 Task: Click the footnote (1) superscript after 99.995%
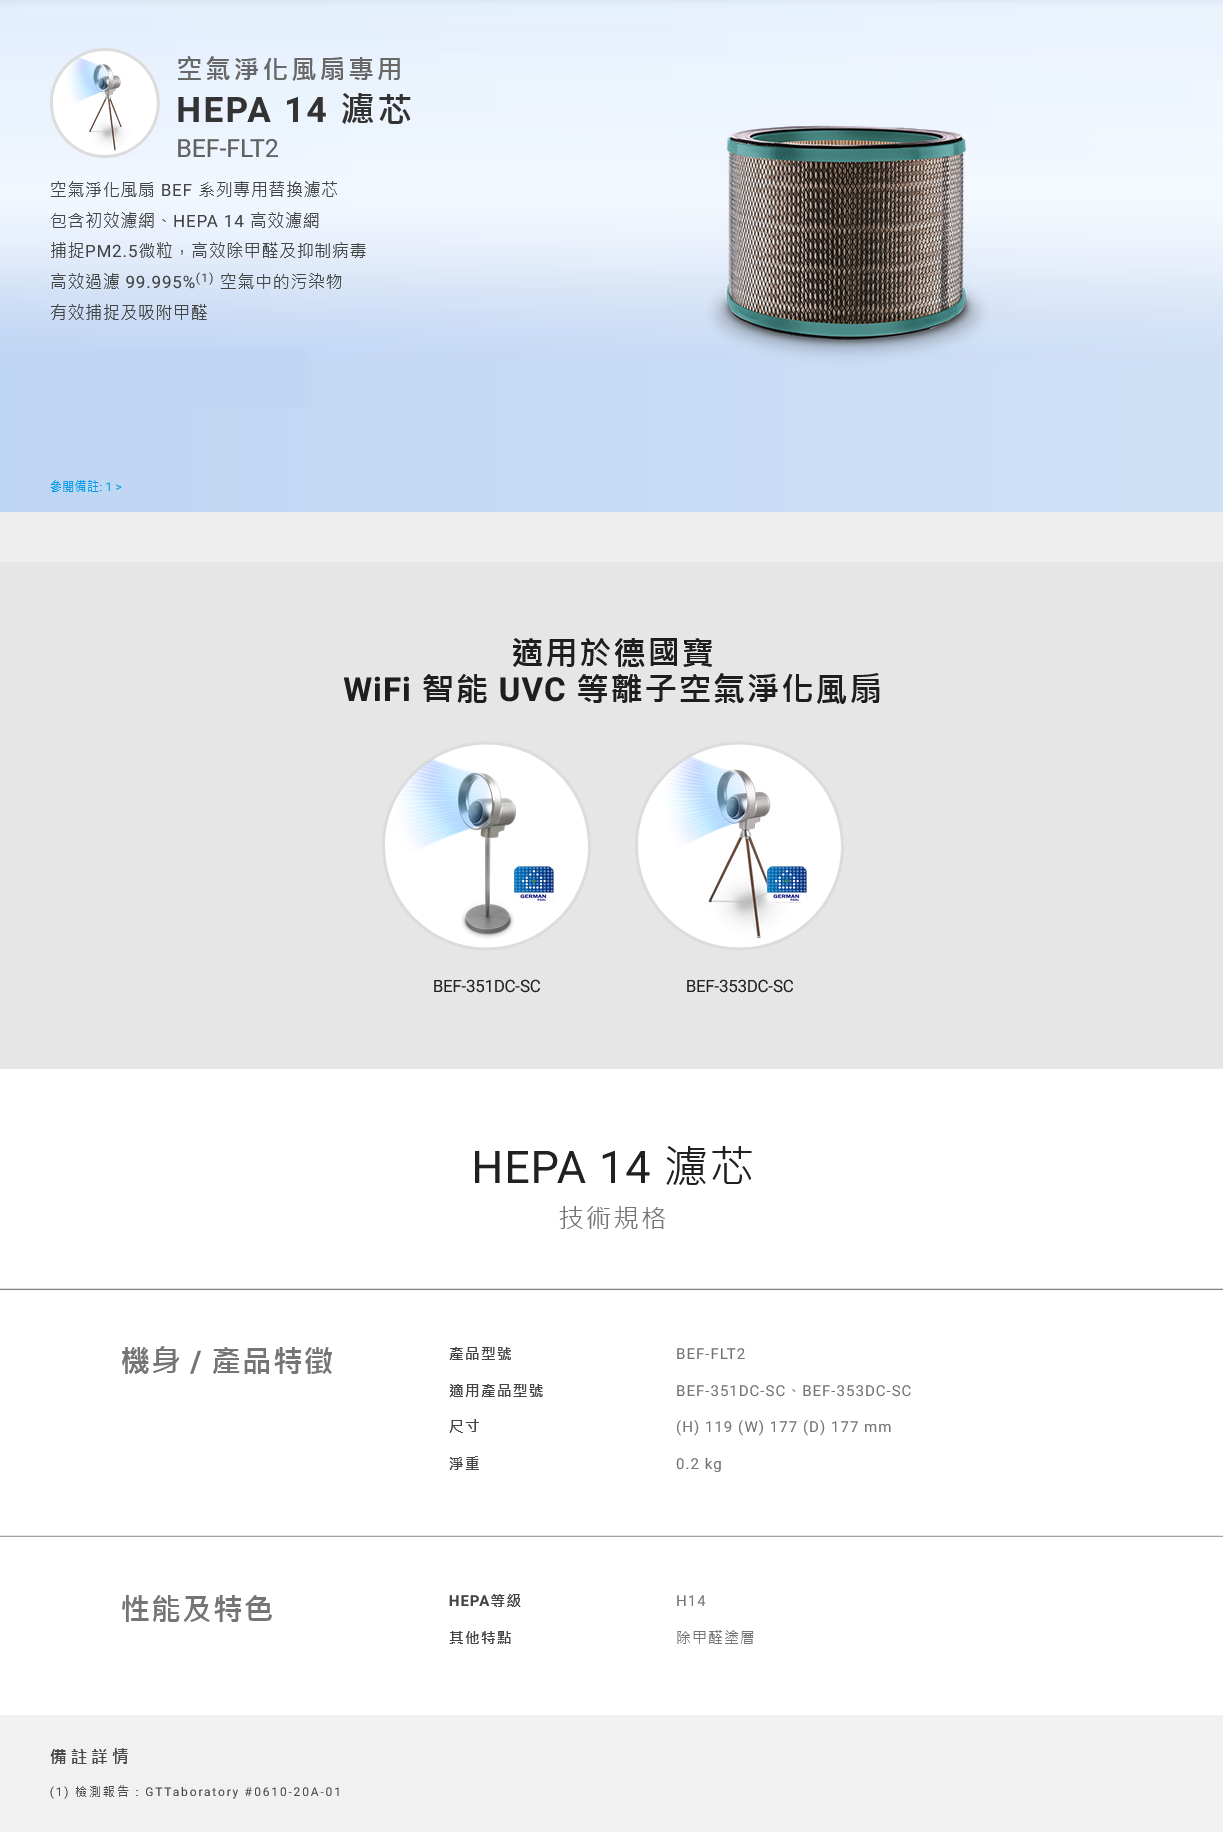[205, 278]
